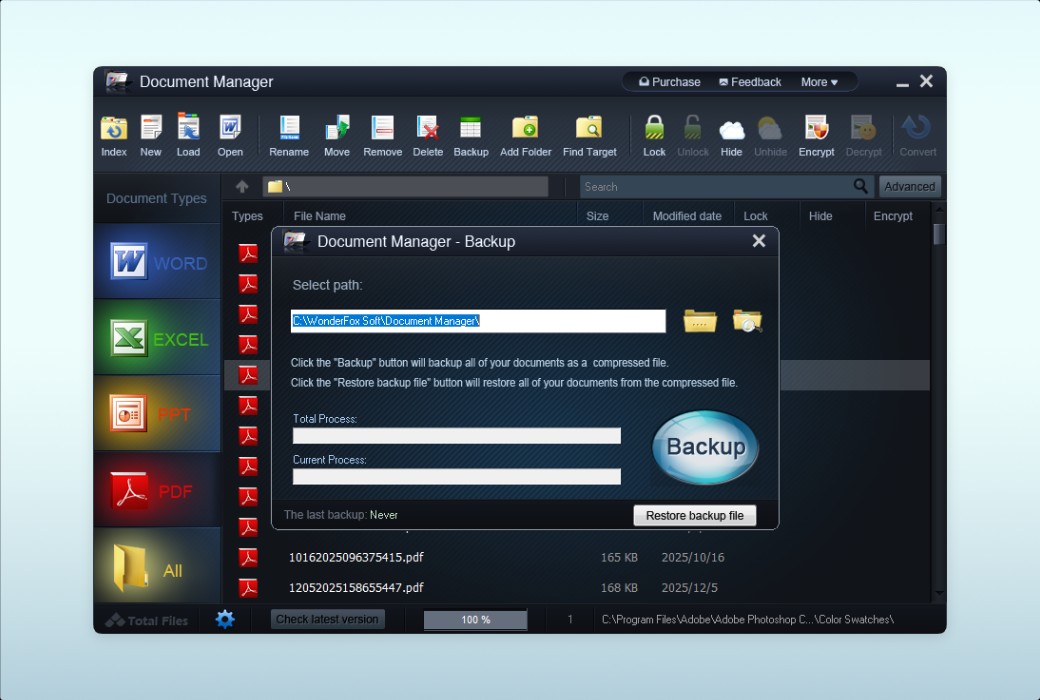Open settings gear in status bar

click(x=225, y=619)
